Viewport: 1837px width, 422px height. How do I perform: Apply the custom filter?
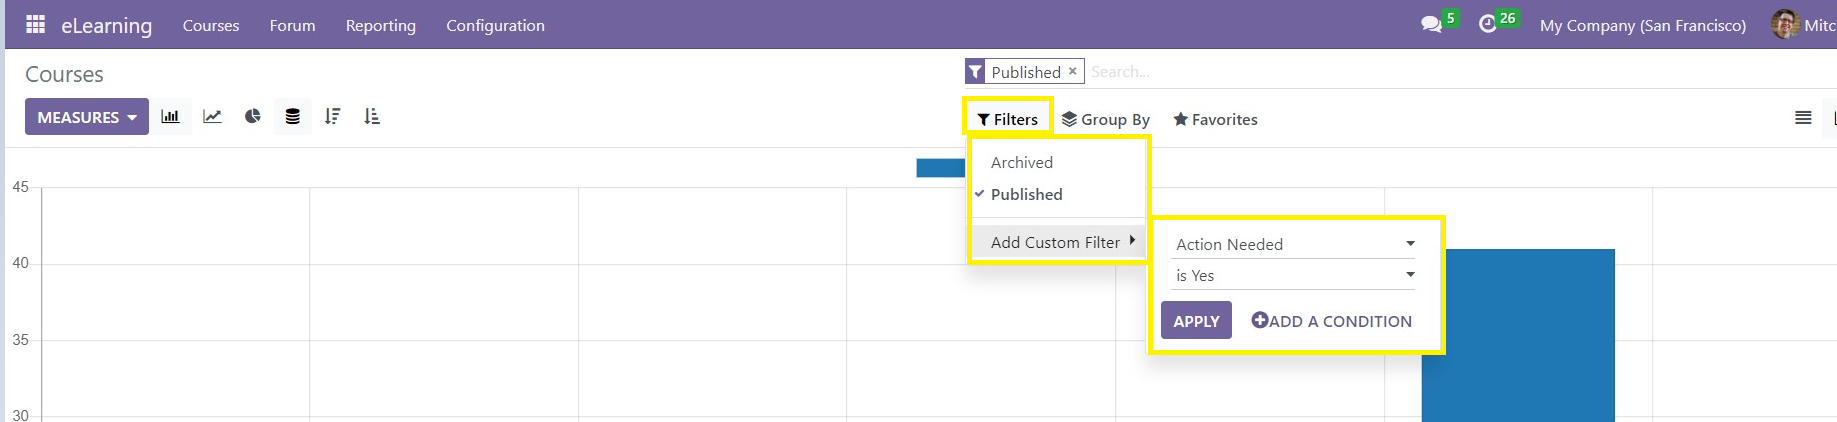pos(1196,321)
